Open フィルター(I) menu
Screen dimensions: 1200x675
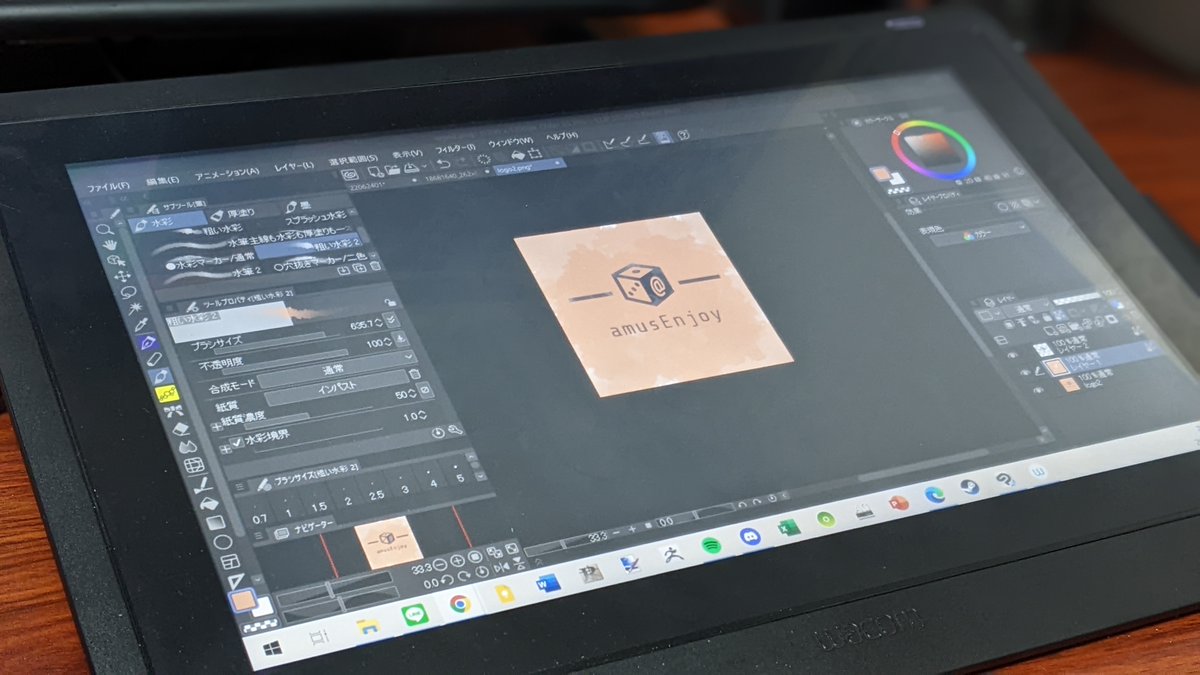(x=454, y=149)
